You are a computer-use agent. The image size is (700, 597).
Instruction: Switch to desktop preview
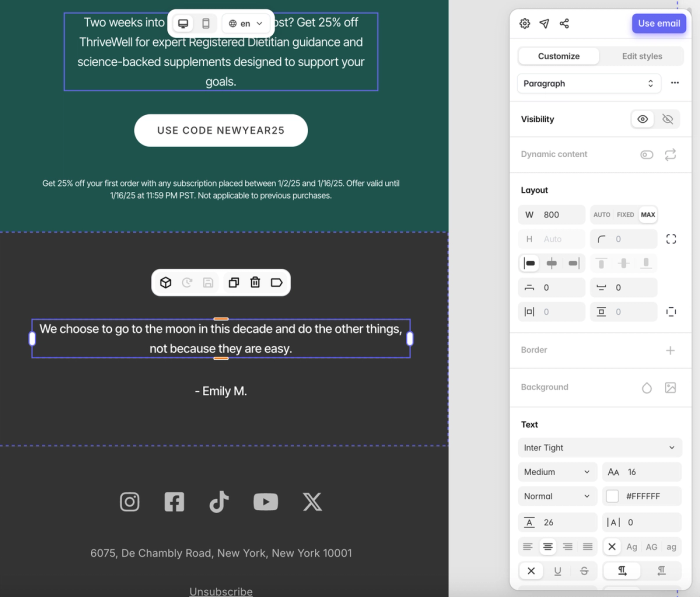coord(183,23)
